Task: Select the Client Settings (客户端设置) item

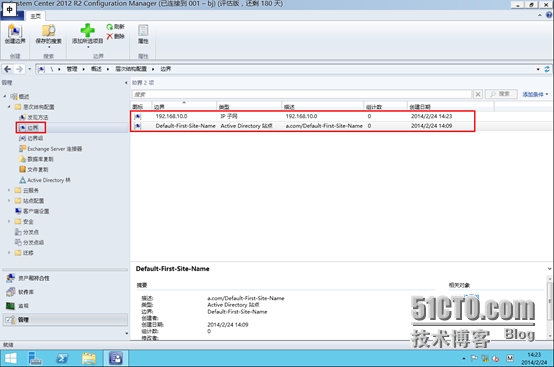Action: (32, 211)
